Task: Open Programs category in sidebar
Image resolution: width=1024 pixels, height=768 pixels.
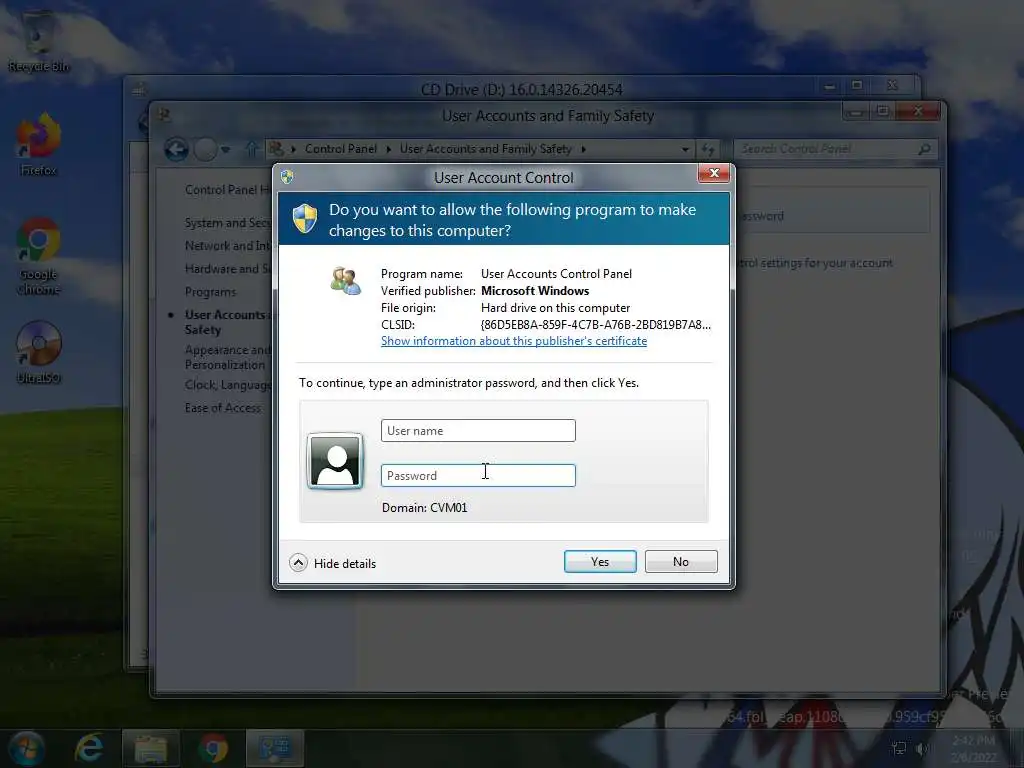Action: [210, 292]
